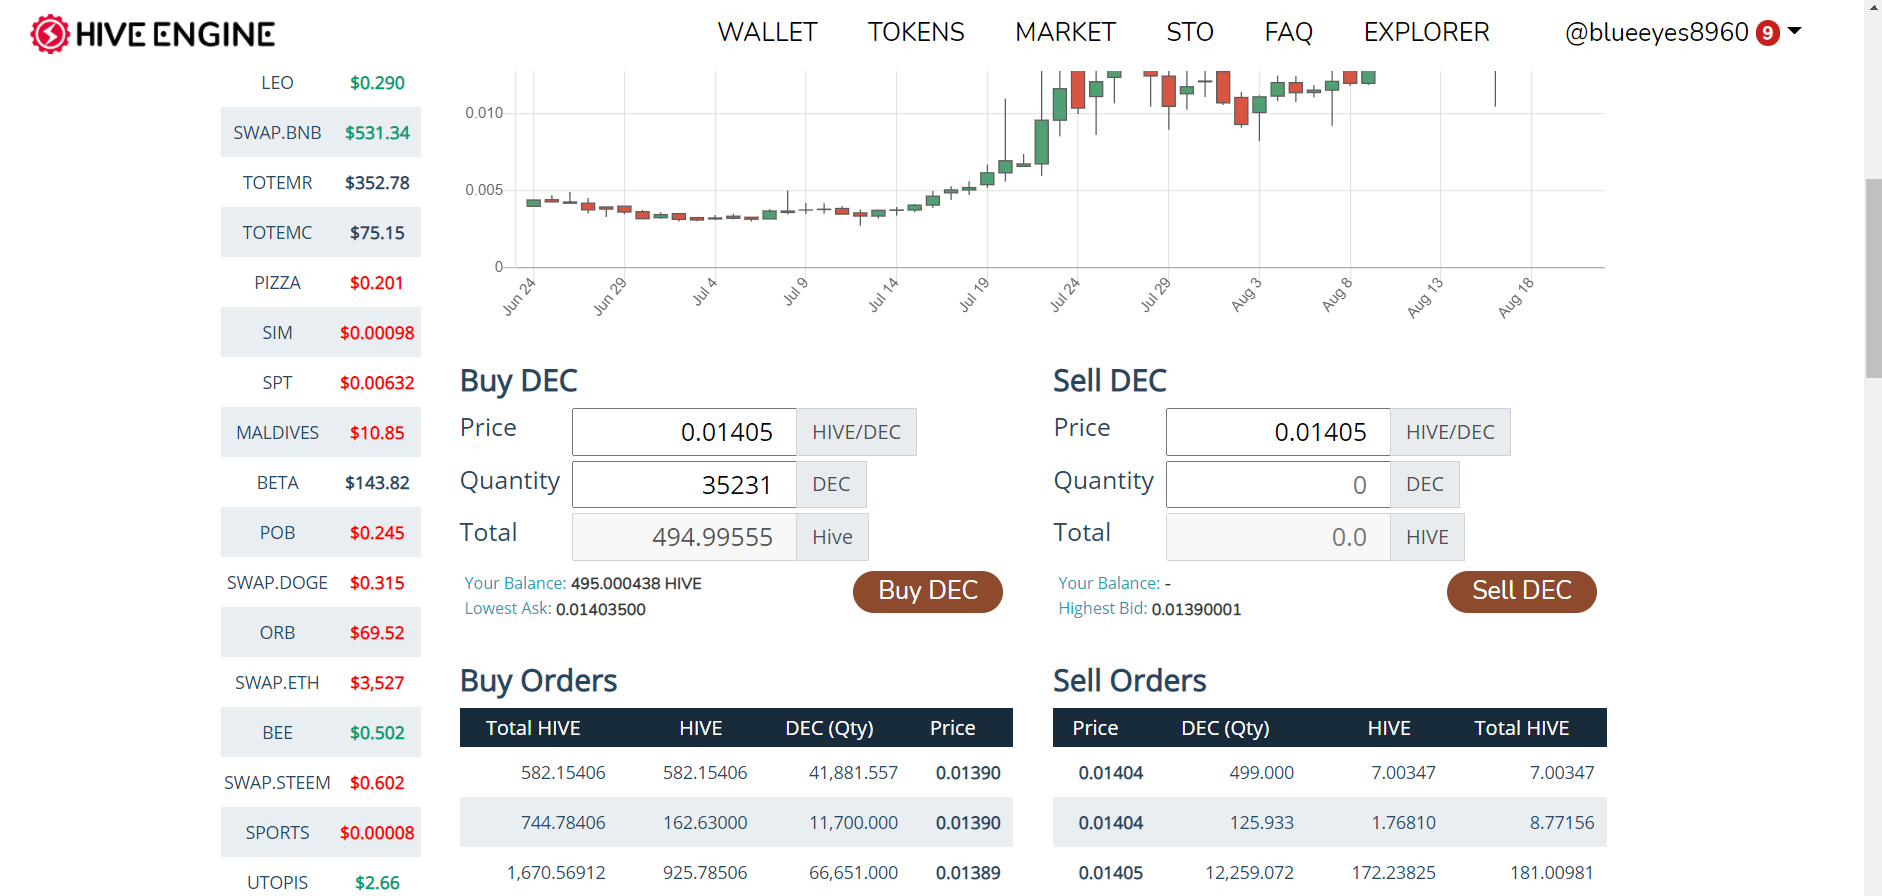Select TOTEMR token row
Screen dimensions: 1882x896
pyautogui.click(x=321, y=182)
